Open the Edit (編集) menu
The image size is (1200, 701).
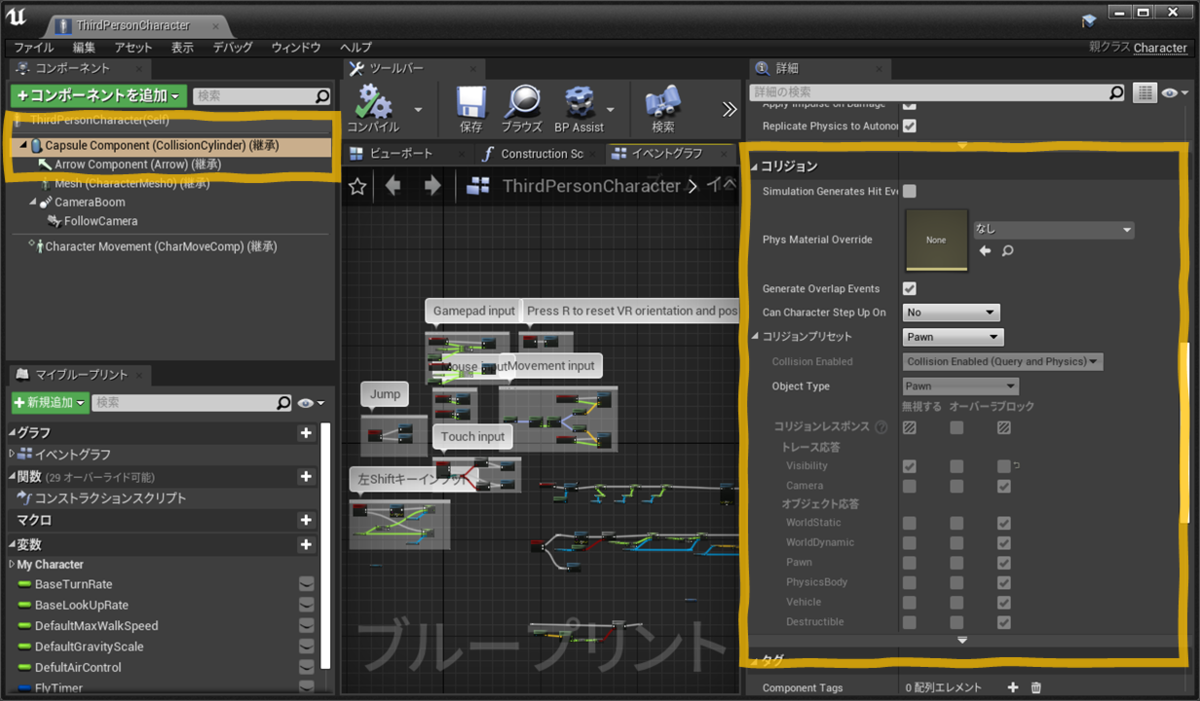pyautogui.click(x=84, y=47)
